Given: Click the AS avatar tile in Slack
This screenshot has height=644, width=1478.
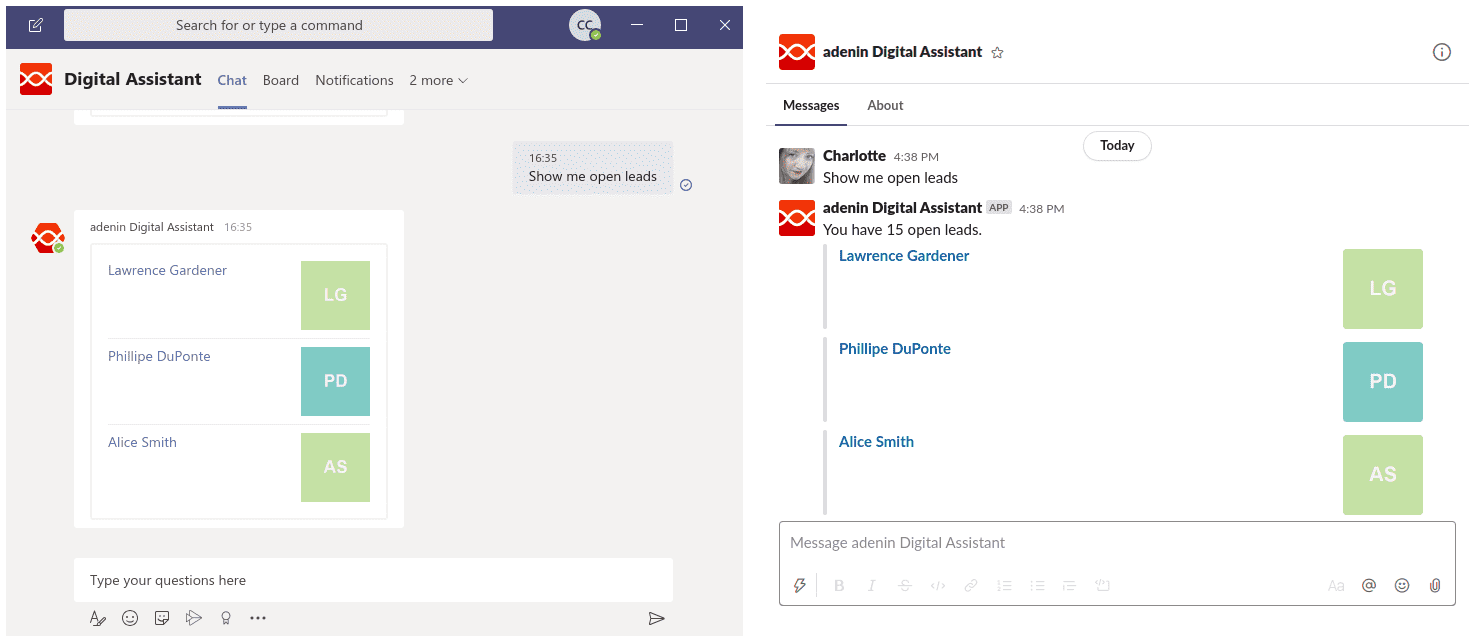Looking at the screenshot, I should [x=1383, y=475].
